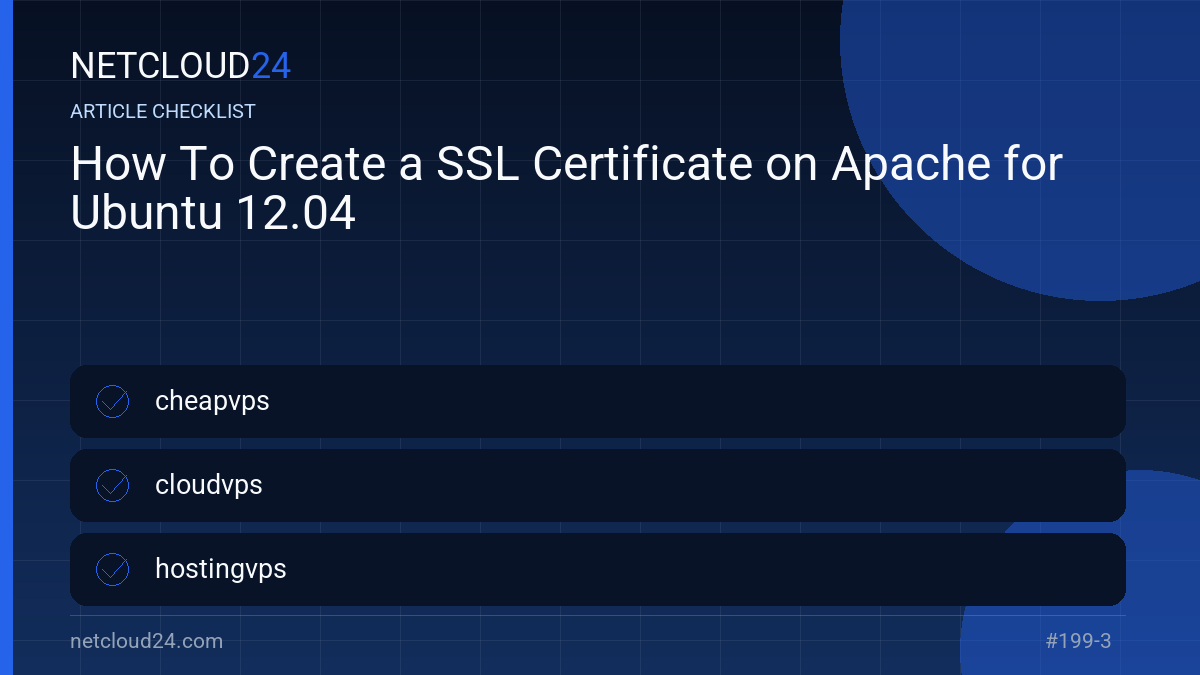Viewport: 1200px width, 675px height.
Task: Click the checkmark icon beside cloudvps
Action: 112,485
